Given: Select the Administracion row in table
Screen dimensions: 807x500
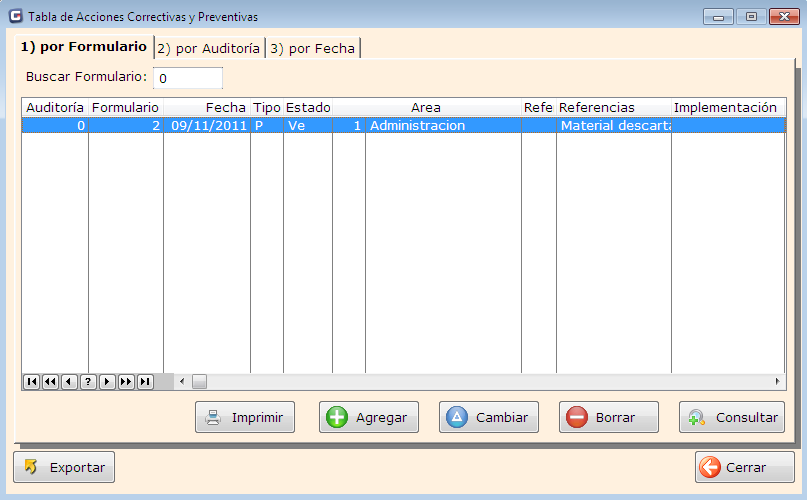Looking at the screenshot, I should [417, 126].
